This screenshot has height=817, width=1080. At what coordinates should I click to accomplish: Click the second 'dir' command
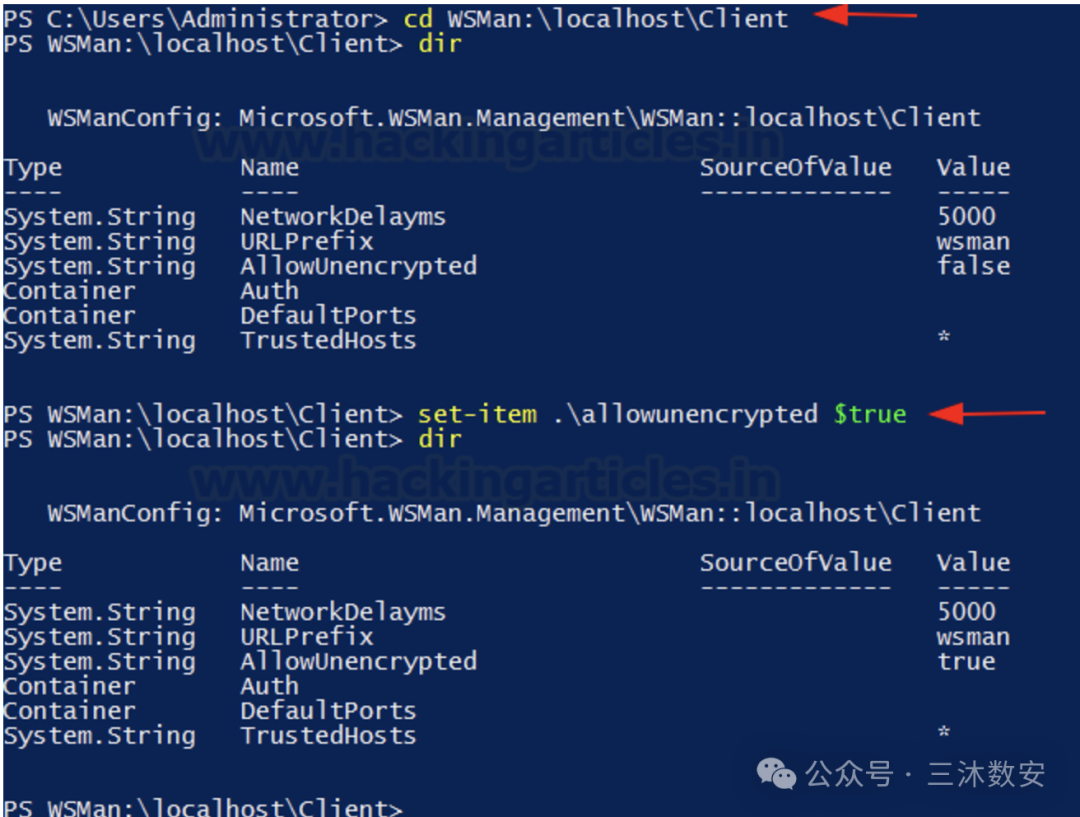439,439
